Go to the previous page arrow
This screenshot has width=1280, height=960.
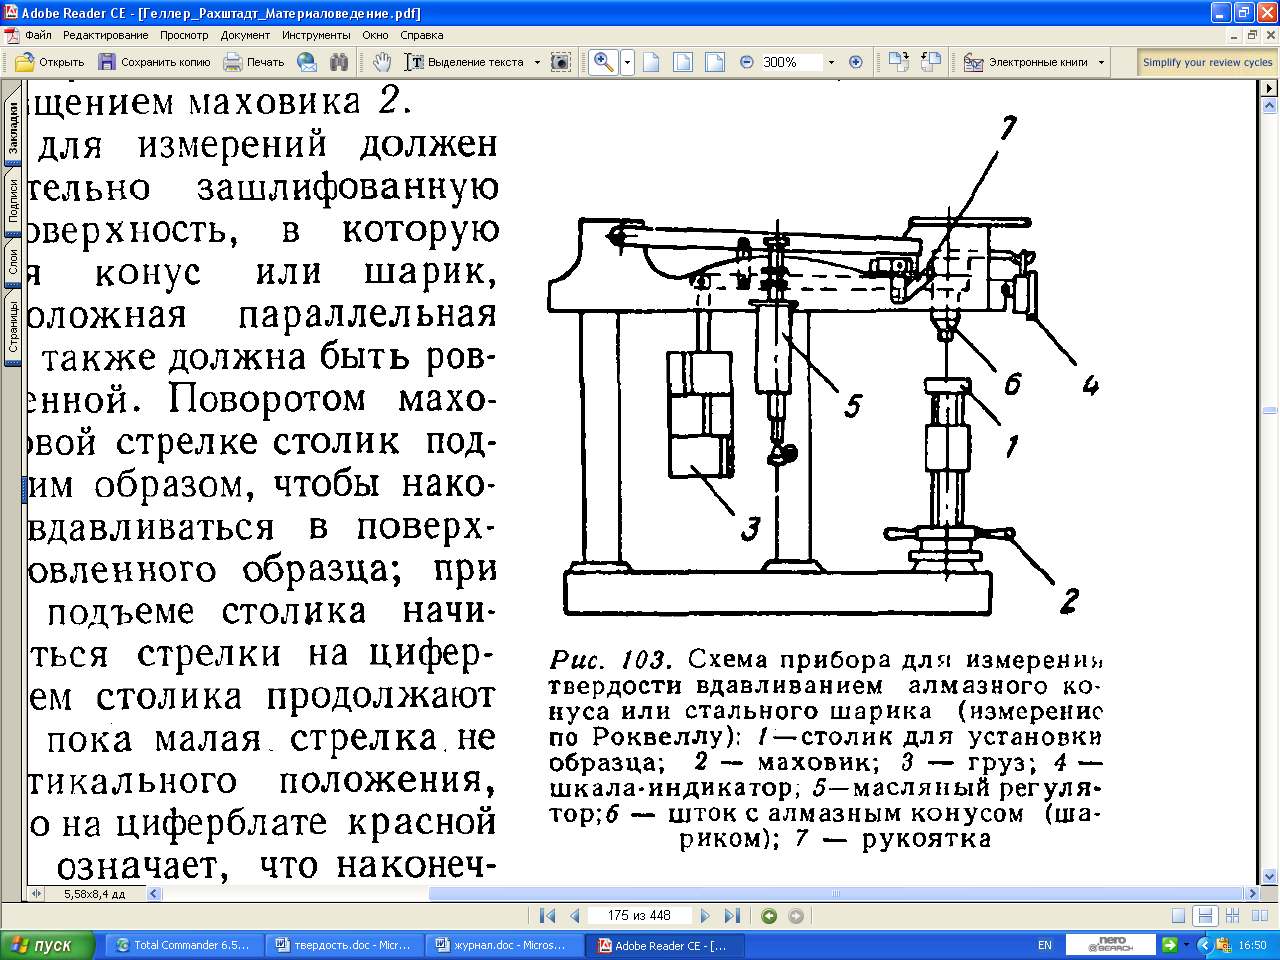(x=575, y=915)
